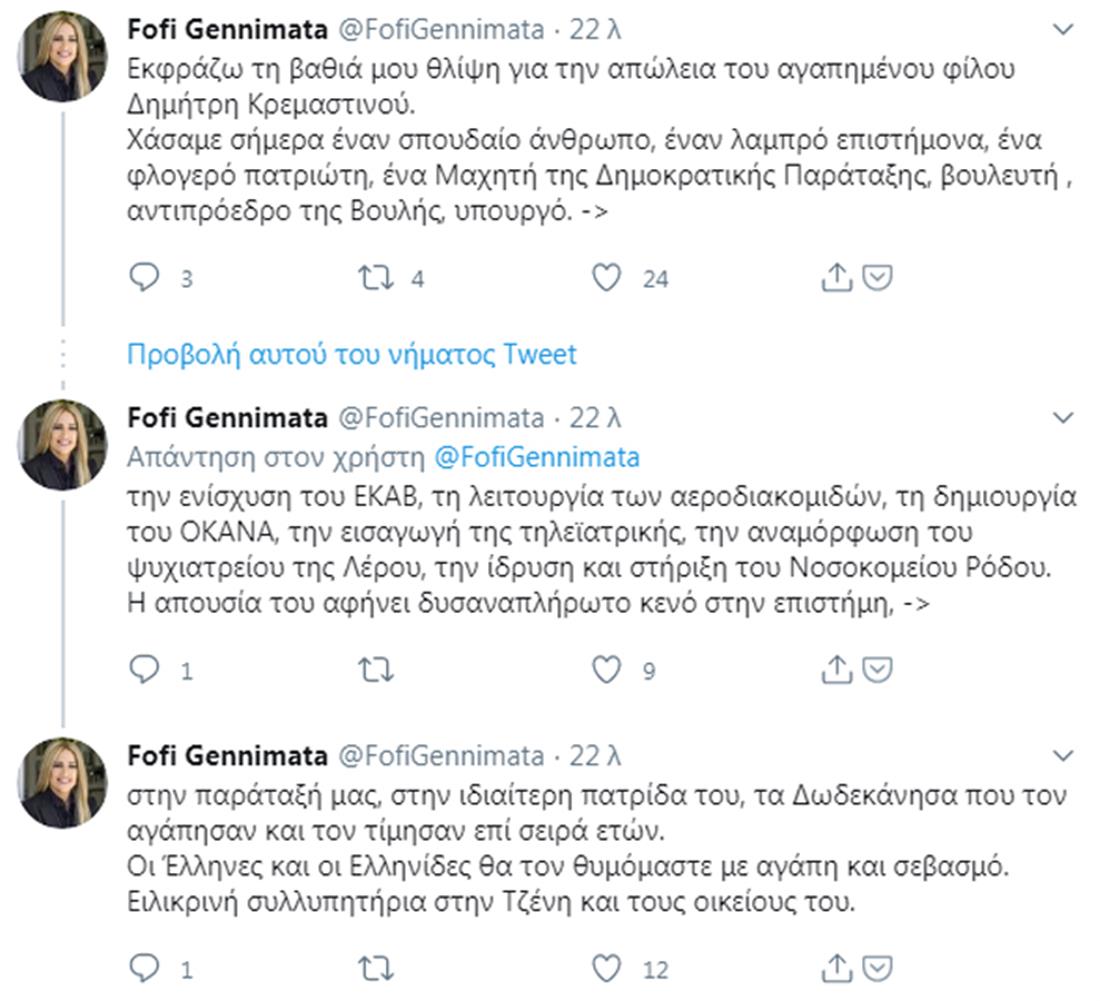Retweet the first tweet with 4 retweets
The height and width of the screenshot is (1001, 1100).
[376, 277]
